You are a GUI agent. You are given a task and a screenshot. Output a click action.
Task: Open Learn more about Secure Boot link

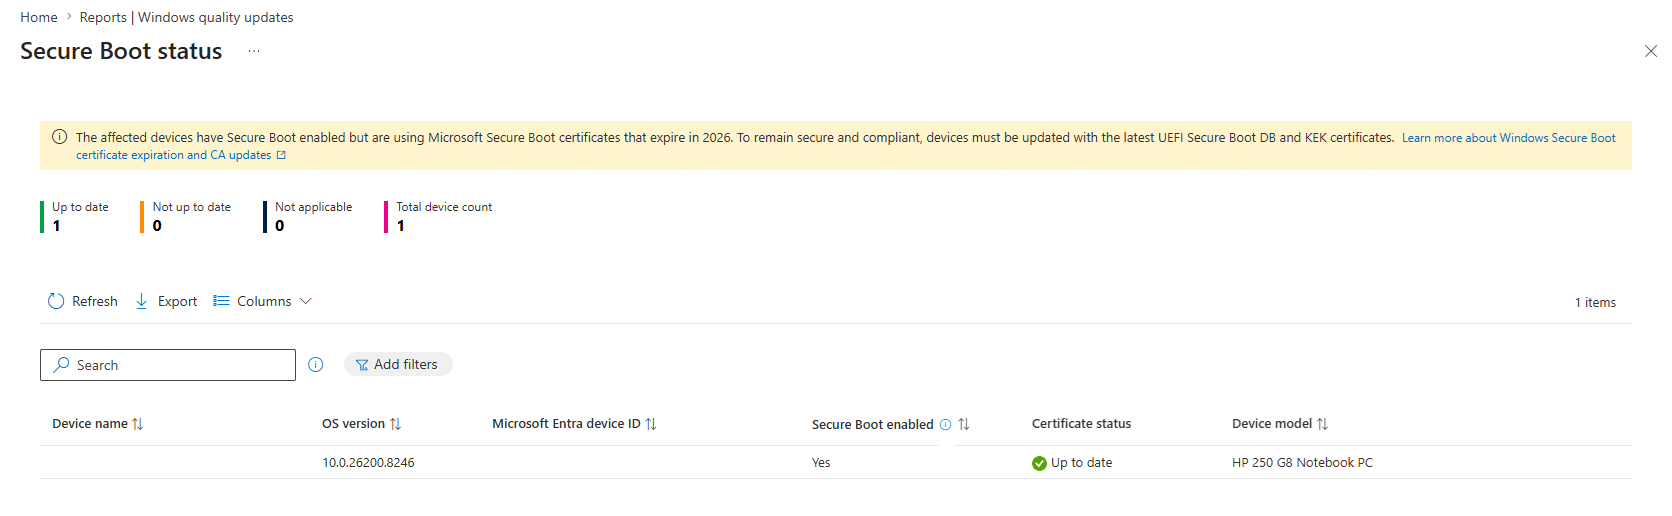pyautogui.click(x=1508, y=138)
